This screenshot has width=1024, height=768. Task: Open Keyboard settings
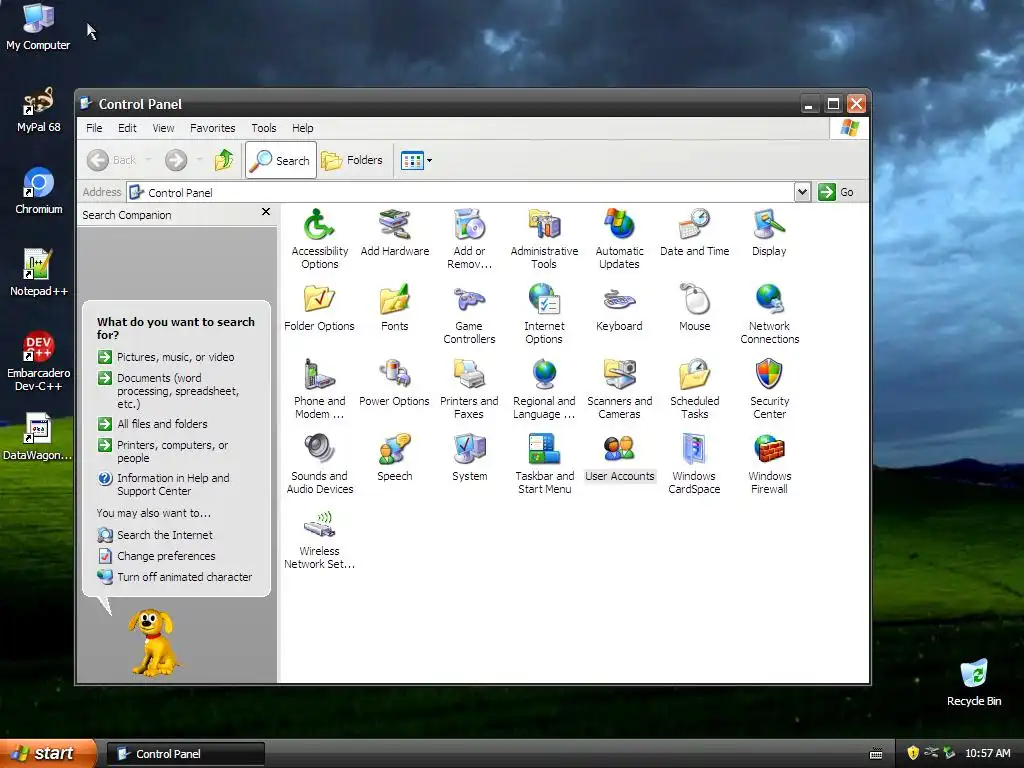click(619, 308)
